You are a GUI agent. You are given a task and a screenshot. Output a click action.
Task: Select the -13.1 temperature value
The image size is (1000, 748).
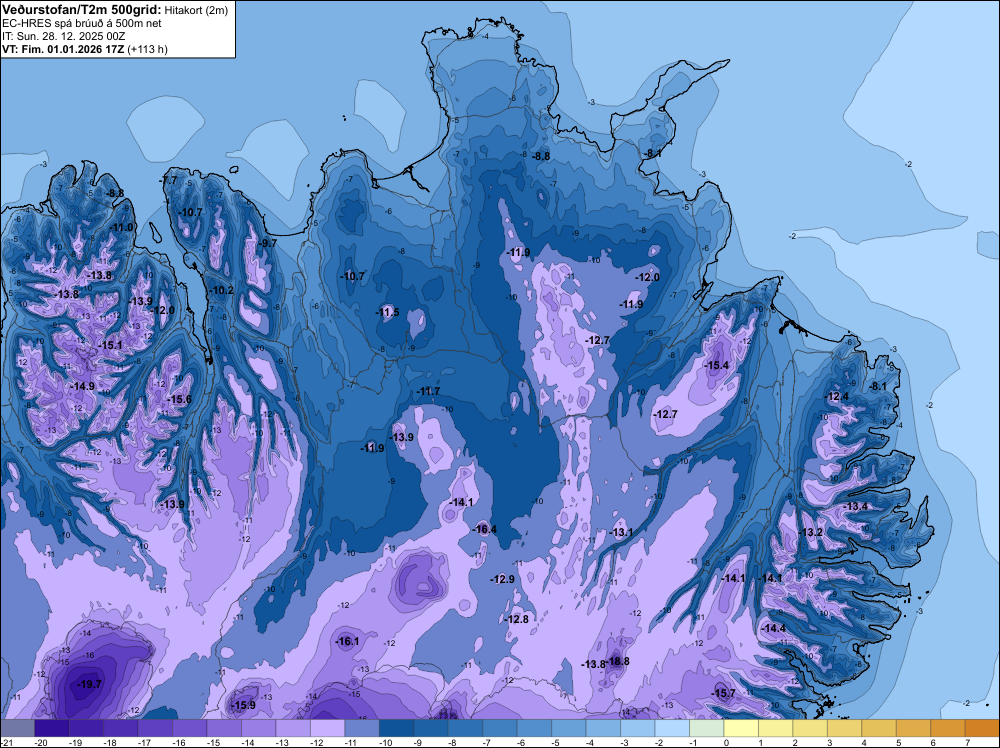tap(621, 532)
